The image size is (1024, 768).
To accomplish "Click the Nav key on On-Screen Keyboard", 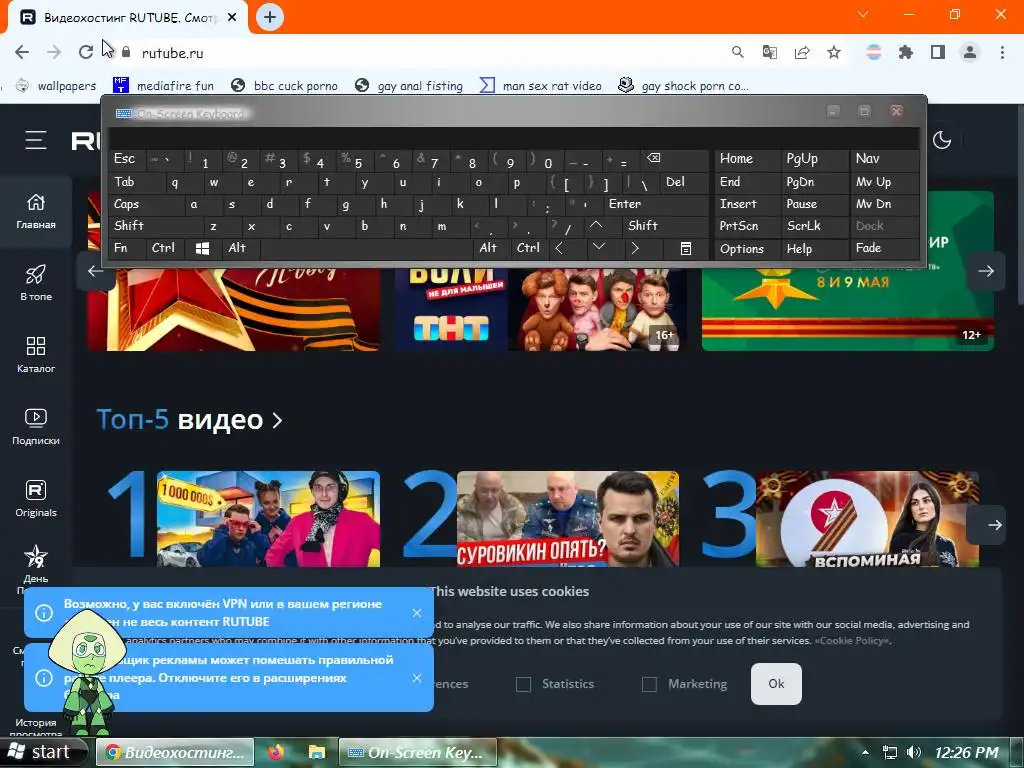I will point(884,159).
